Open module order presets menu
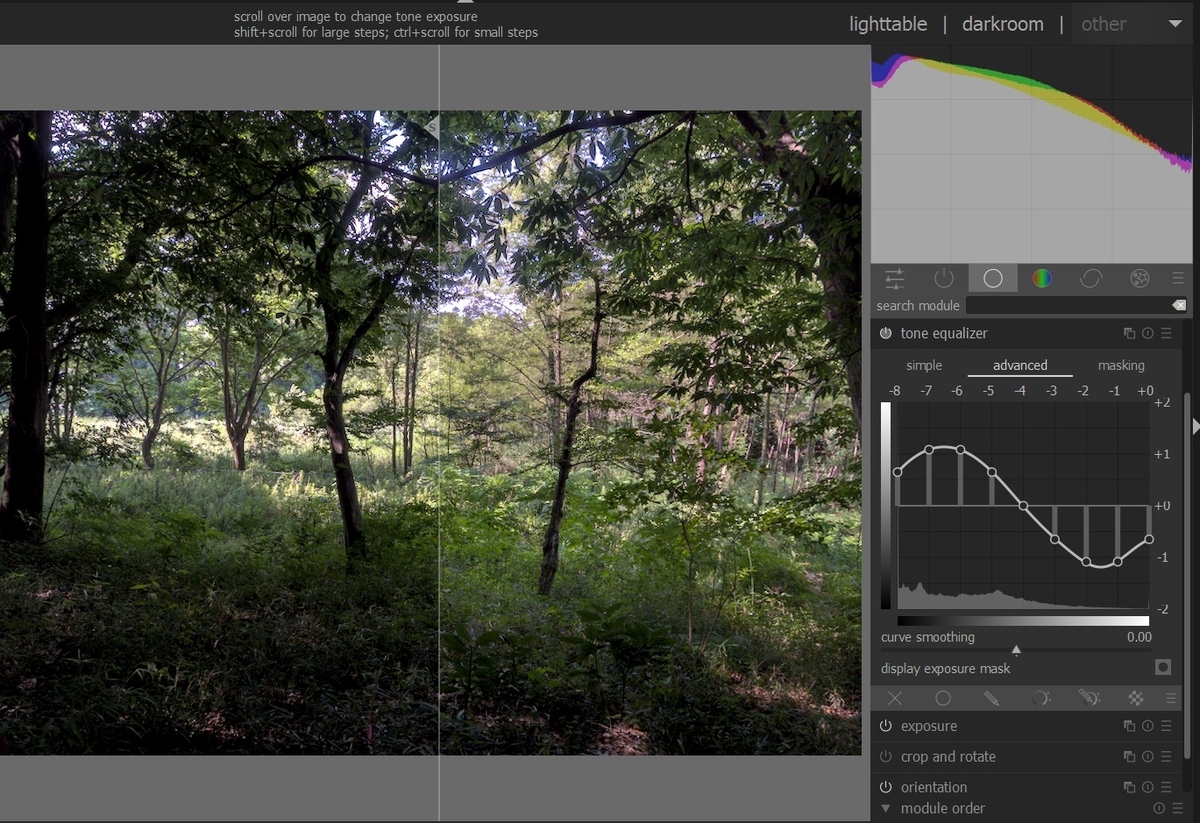 pyautogui.click(x=1177, y=808)
